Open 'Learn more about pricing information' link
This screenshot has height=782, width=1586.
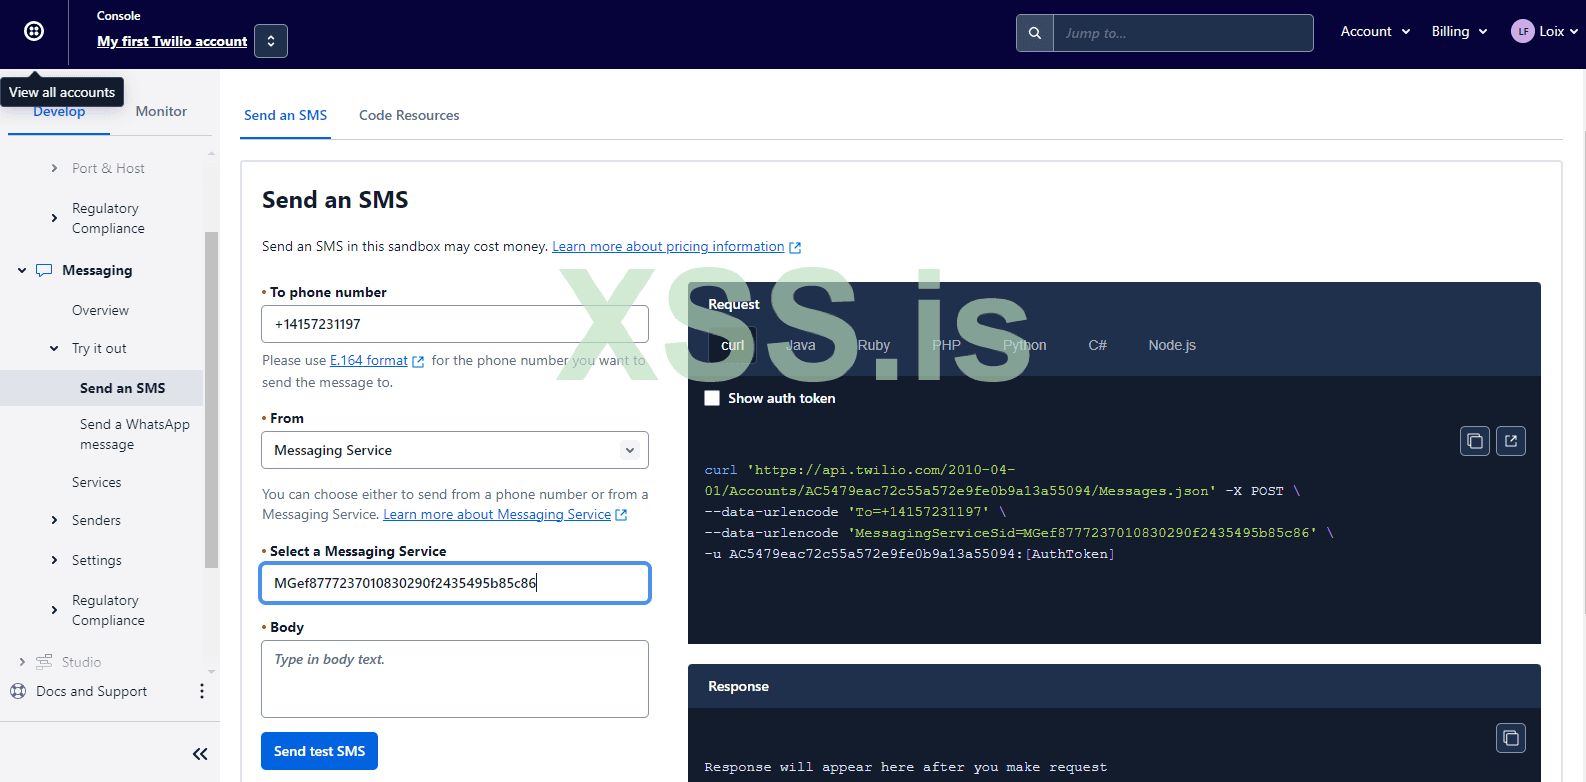point(668,247)
